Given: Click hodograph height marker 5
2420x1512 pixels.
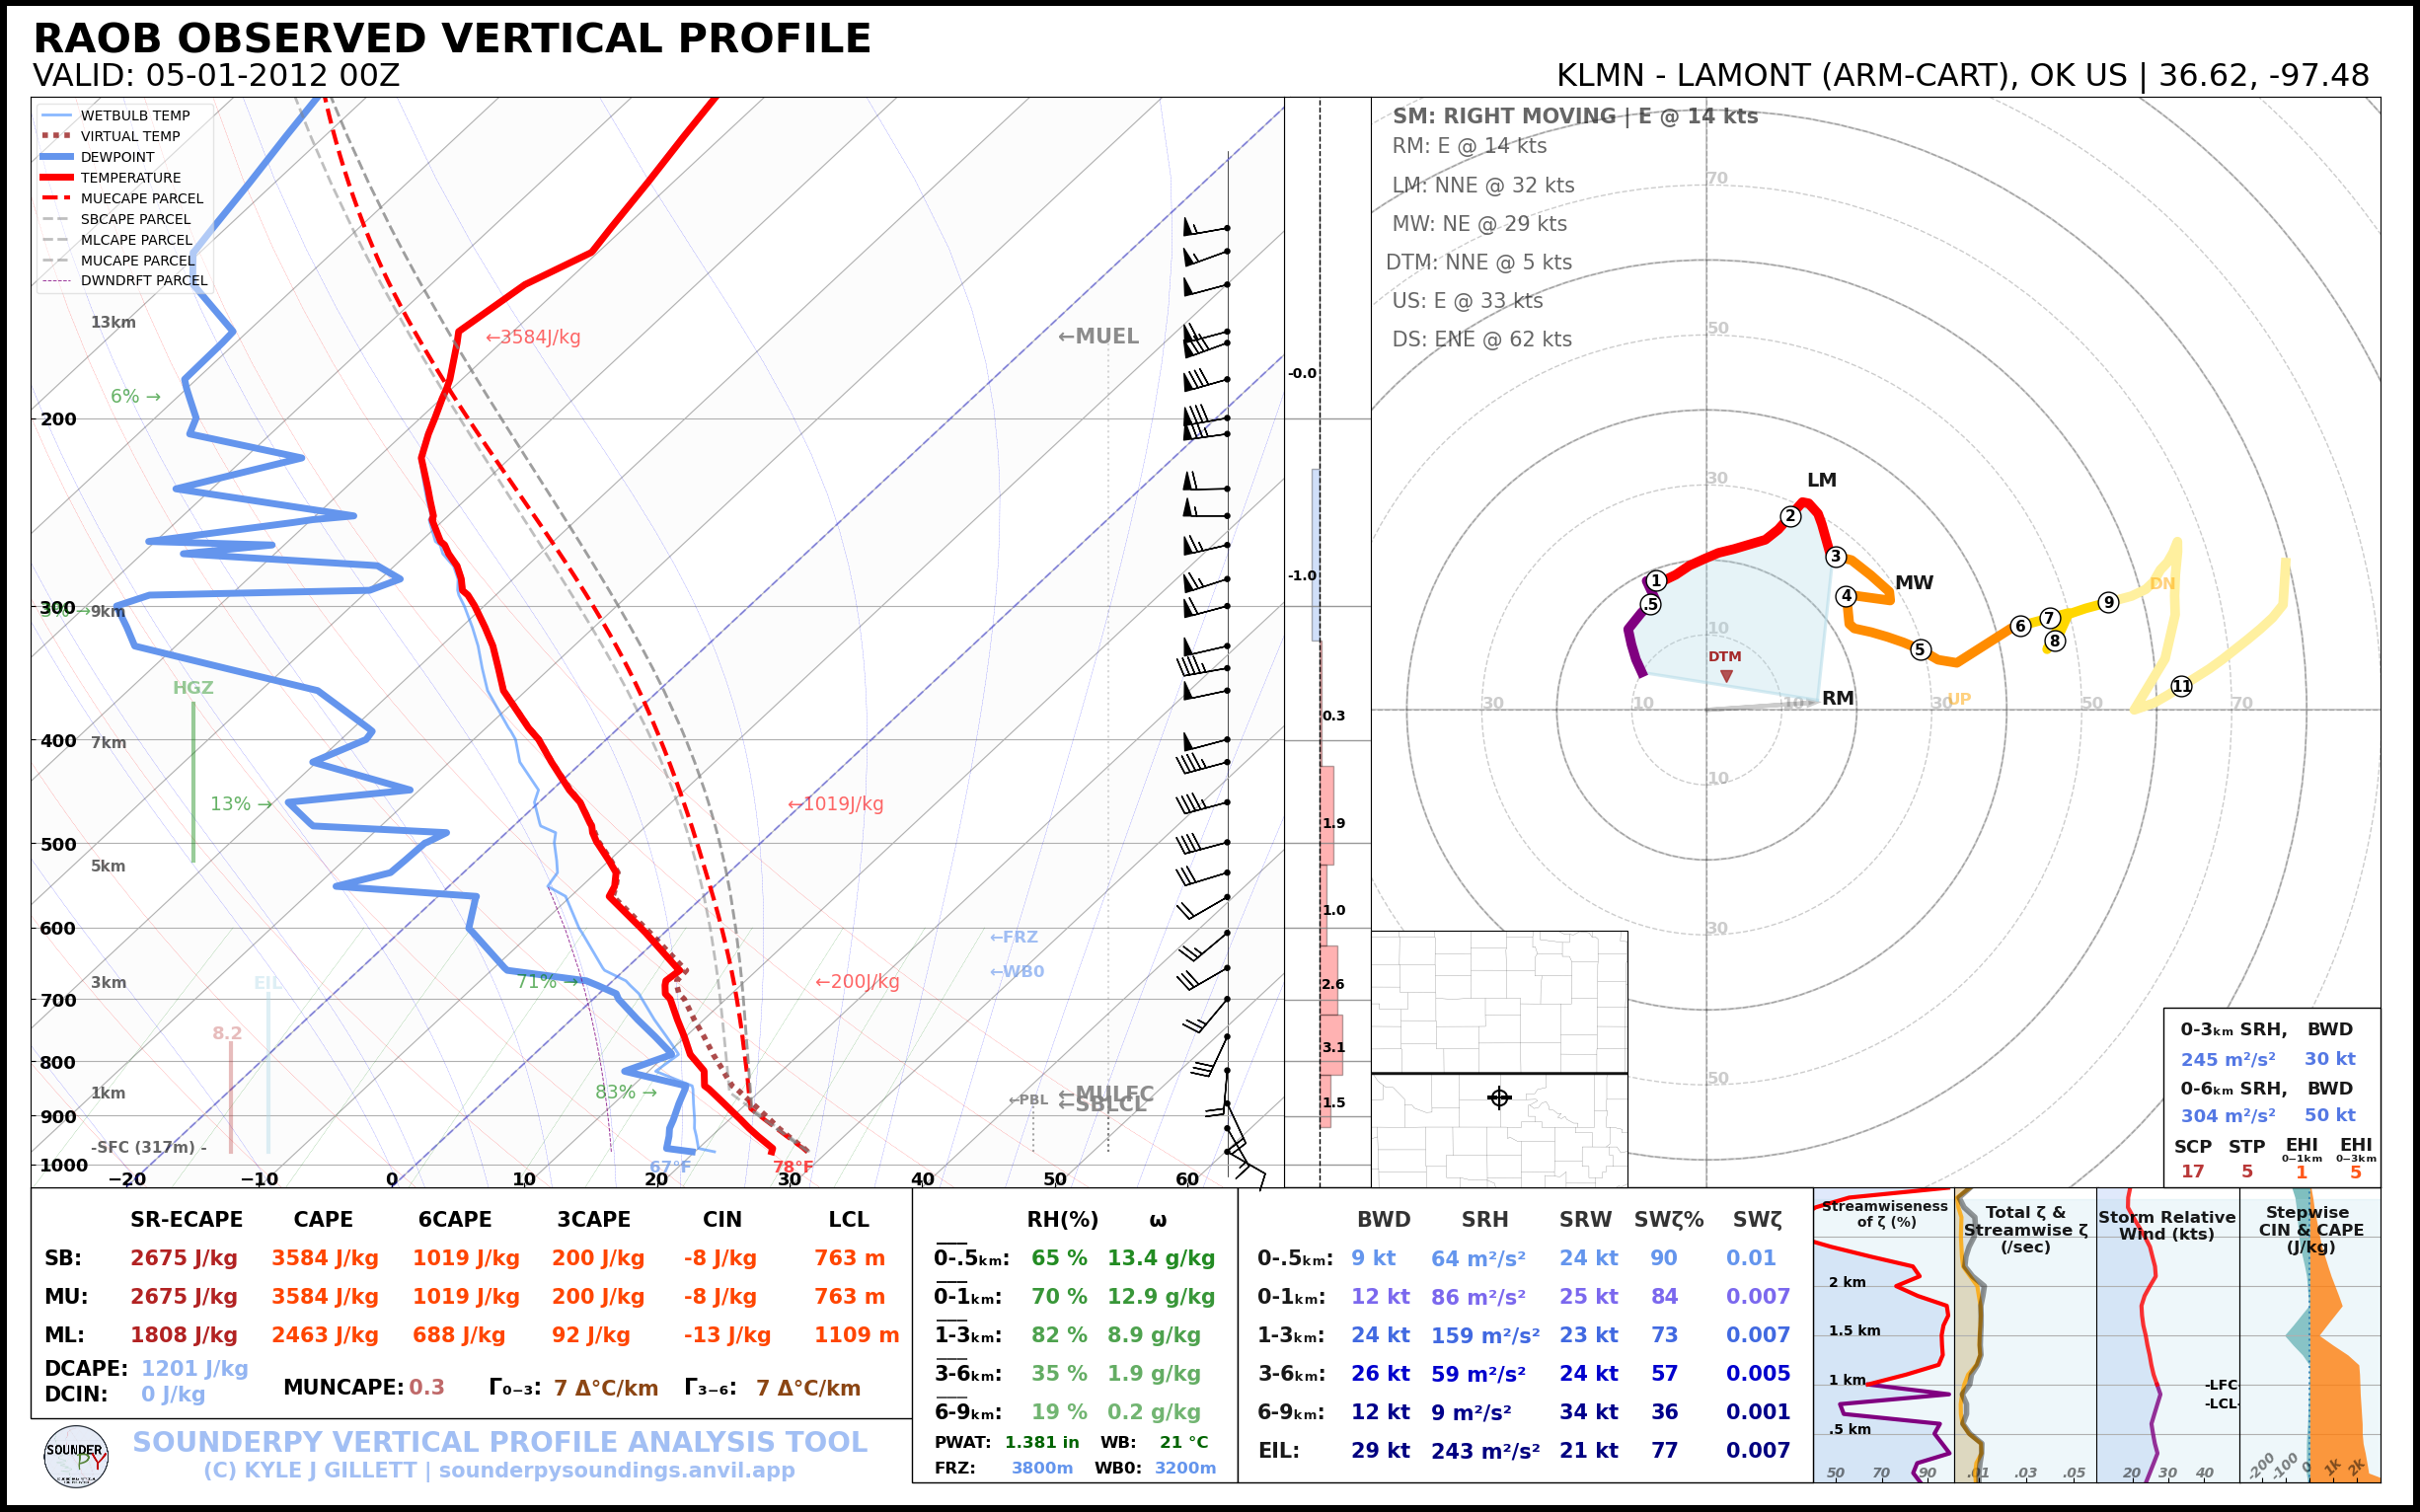Looking at the screenshot, I should [x=1919, y=650].
